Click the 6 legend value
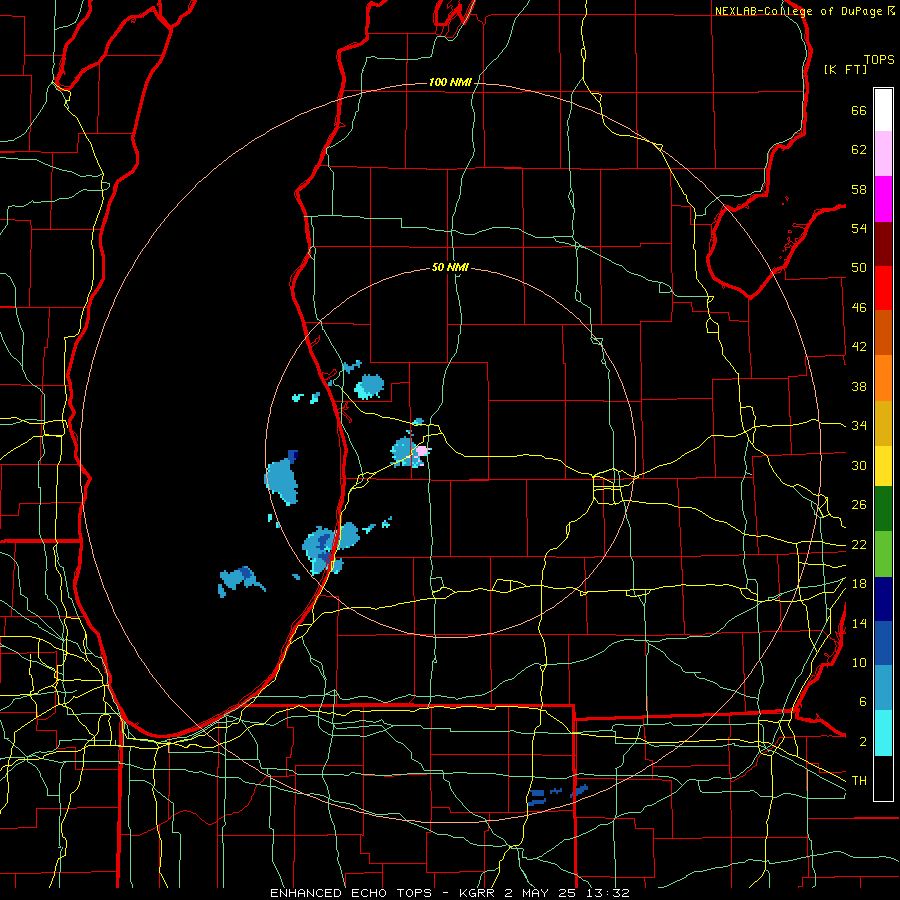 coord(862,702)
